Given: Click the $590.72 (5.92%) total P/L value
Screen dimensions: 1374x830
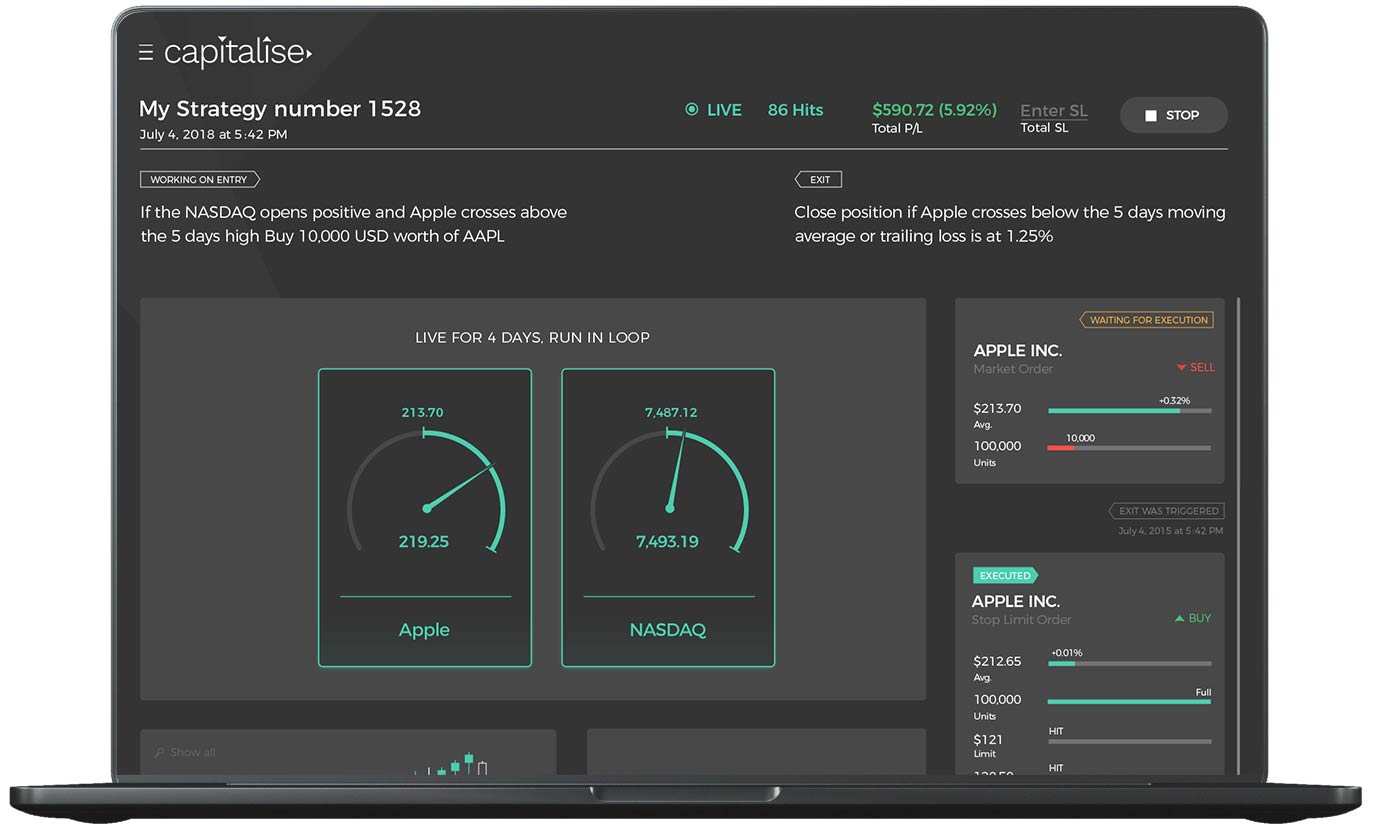Looking at the screenshot, I should click(935, 110).
